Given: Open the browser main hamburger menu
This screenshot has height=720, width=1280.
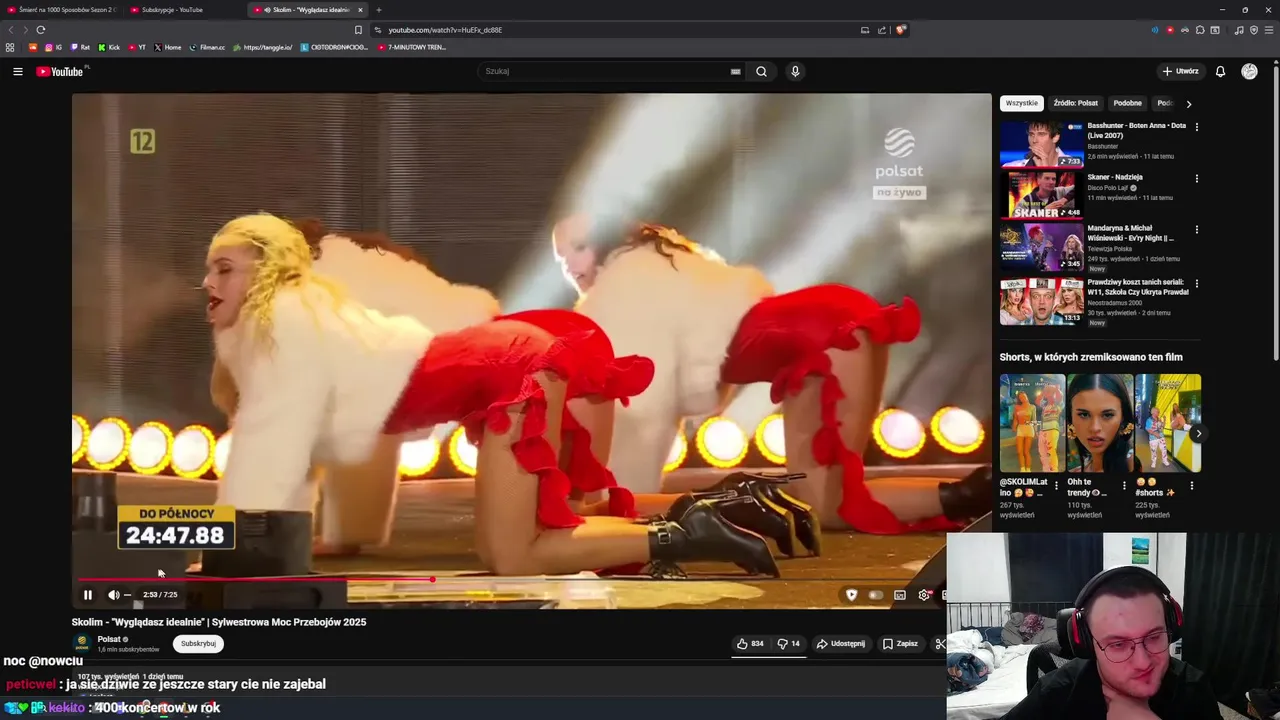Looking at the screenshot, I should (x=1268, y=30).
